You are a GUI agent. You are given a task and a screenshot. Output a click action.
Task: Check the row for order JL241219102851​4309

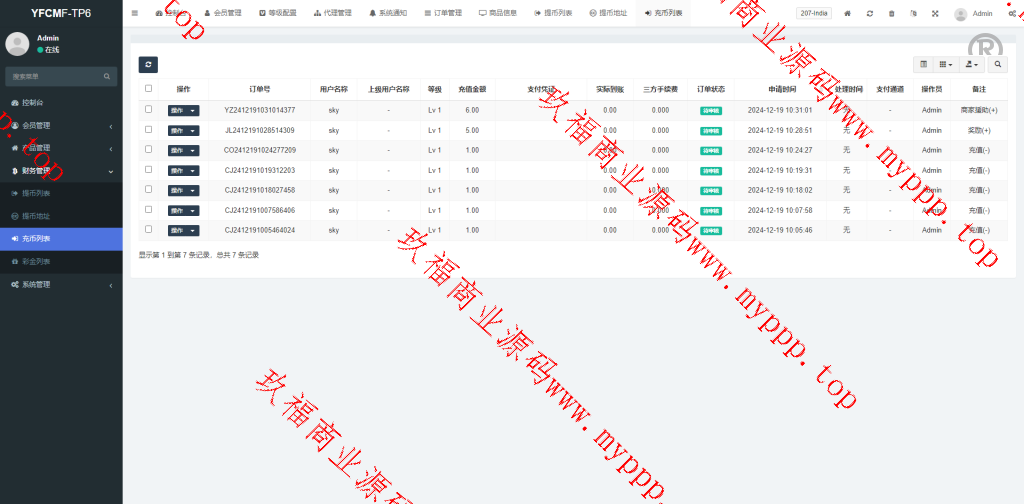[149, 130]
